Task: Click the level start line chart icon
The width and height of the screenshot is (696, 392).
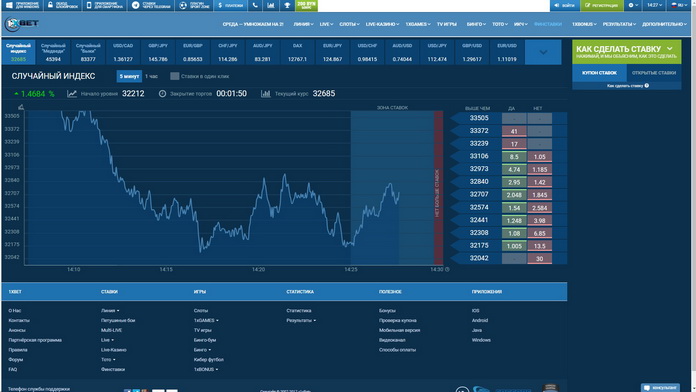Action: pos(71,94)
